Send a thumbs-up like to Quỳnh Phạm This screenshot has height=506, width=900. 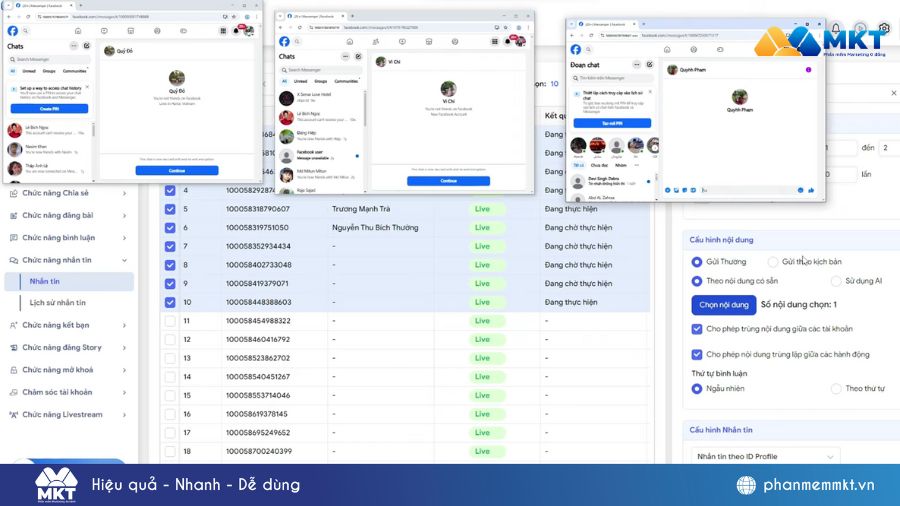[x=811, y=190]
